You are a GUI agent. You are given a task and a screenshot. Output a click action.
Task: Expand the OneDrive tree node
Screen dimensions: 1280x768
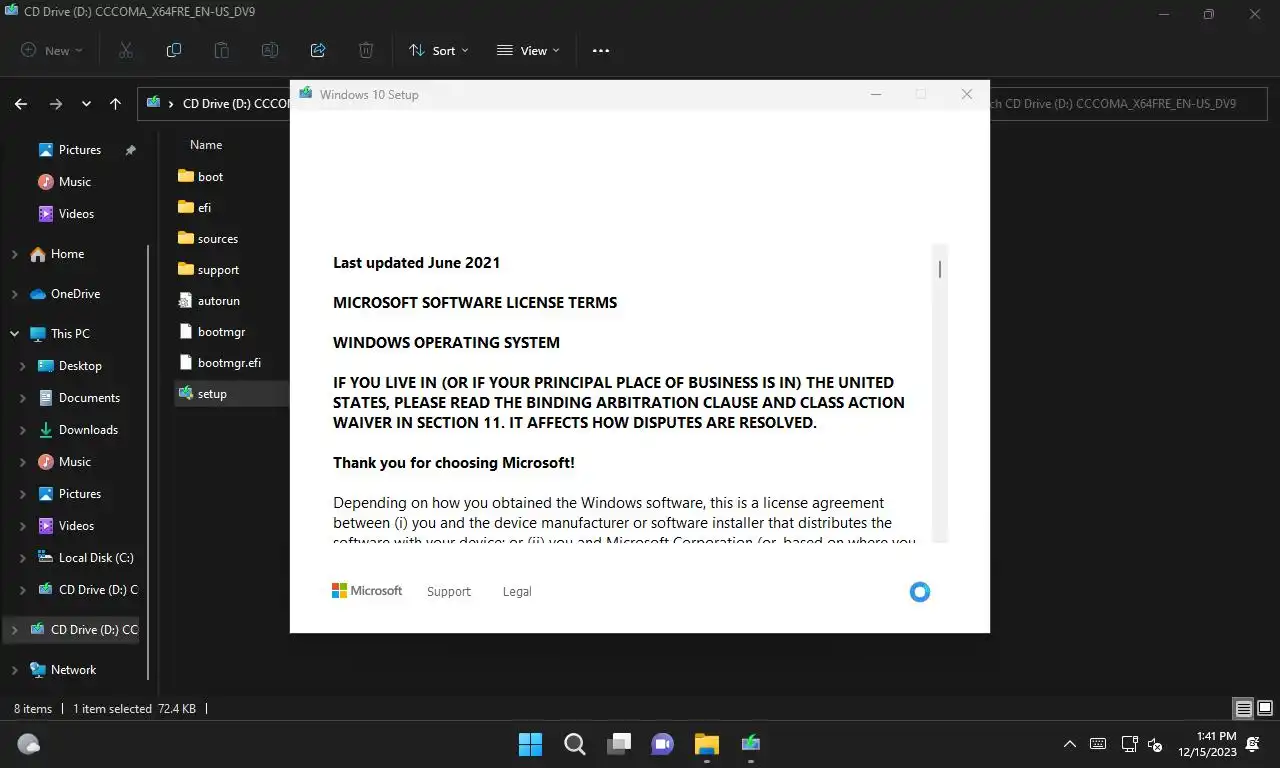15,294
